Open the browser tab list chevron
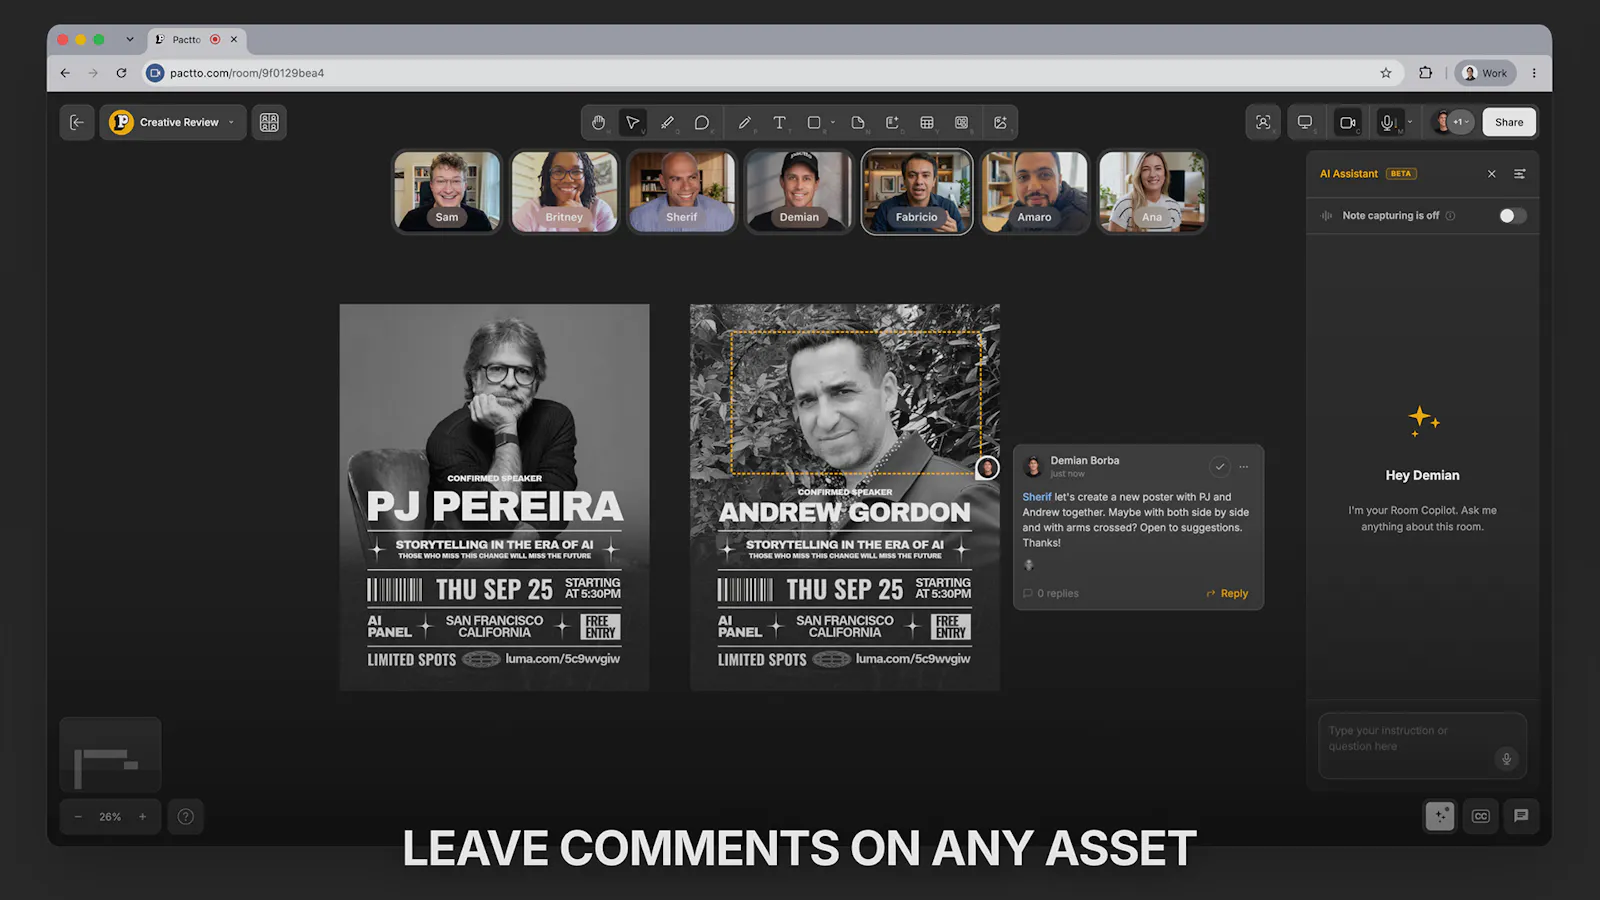This screenshot has width=1600, height=900. pos(129,40)
